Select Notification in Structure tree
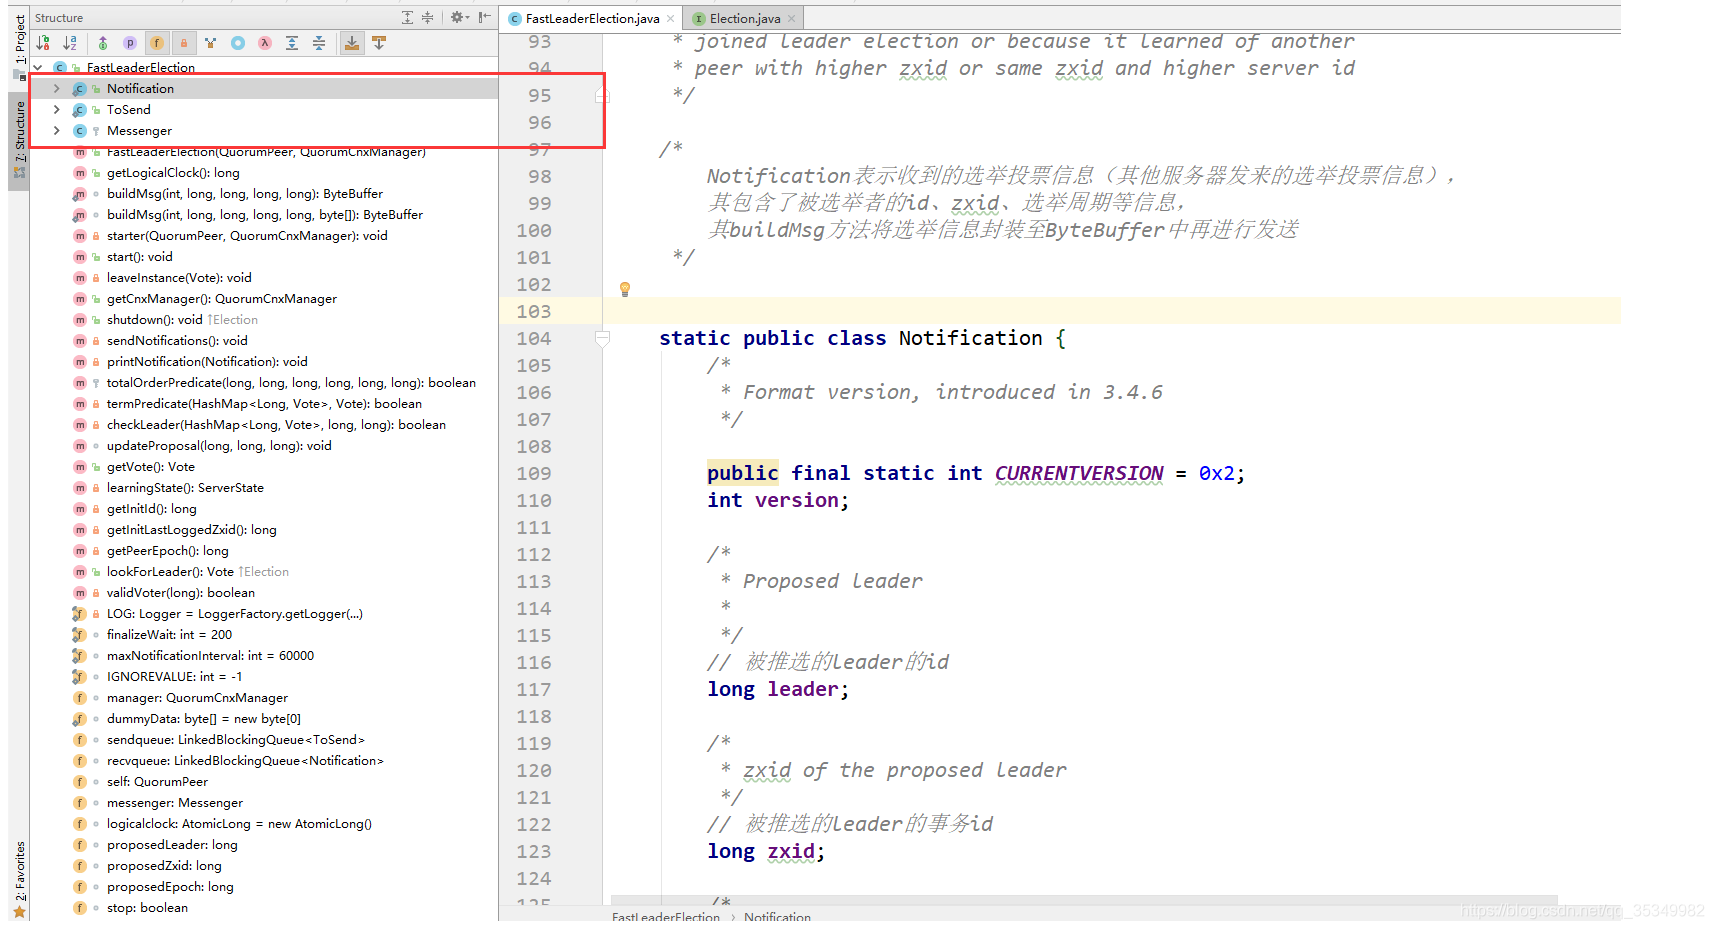This screenshot has height=929, width=1714. point(265,89)
